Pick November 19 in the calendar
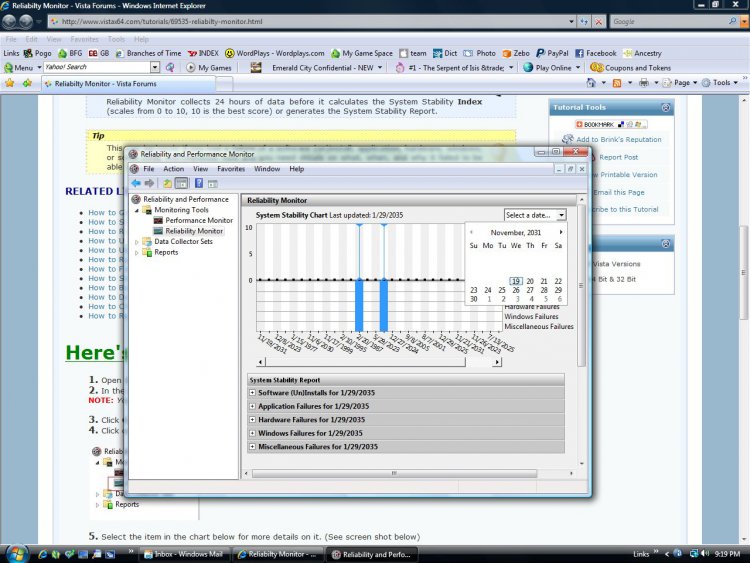Image resolution: width=750 pixels, height=563 pixels. pos(516,281)
